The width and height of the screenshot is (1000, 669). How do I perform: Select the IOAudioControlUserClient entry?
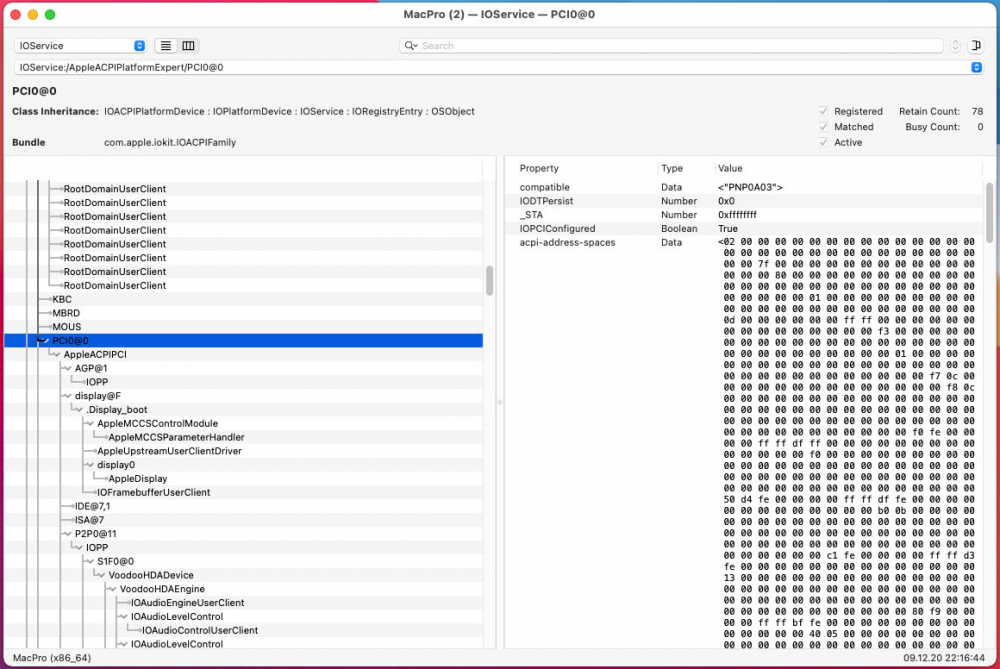click(200, 630)
